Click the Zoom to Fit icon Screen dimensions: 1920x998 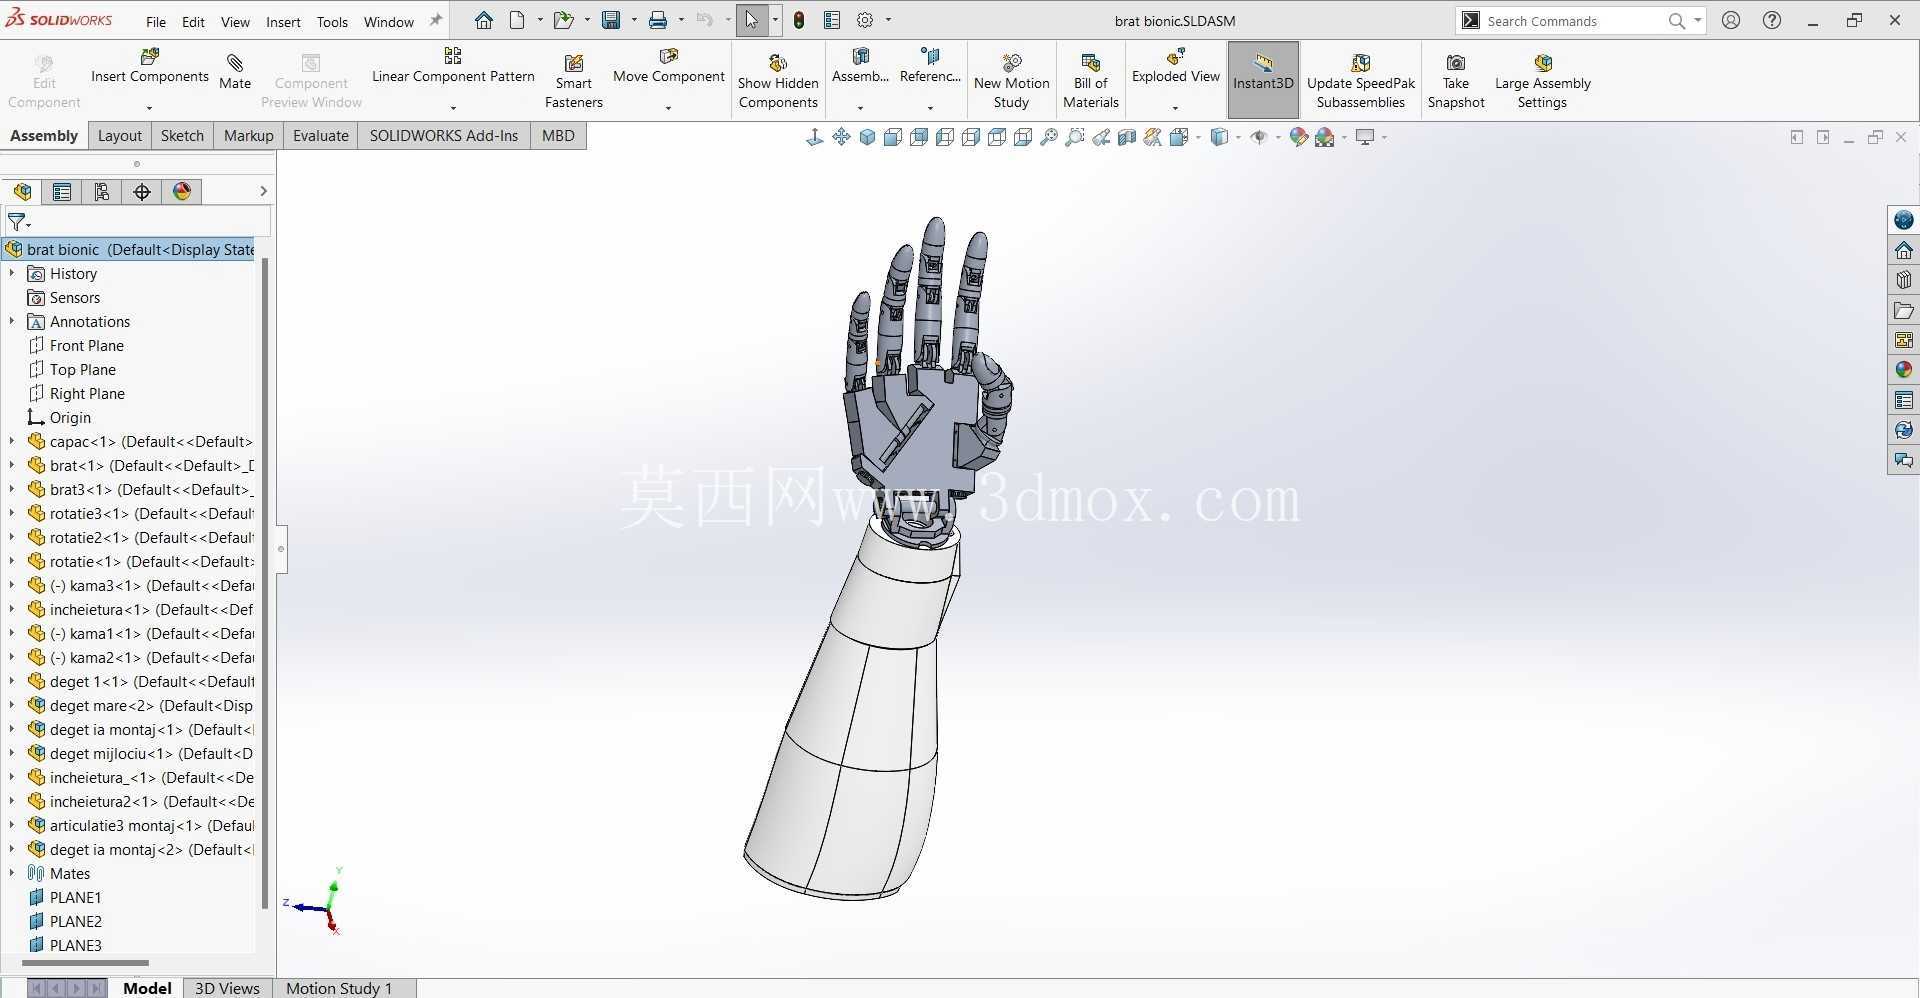[1049, 138]
